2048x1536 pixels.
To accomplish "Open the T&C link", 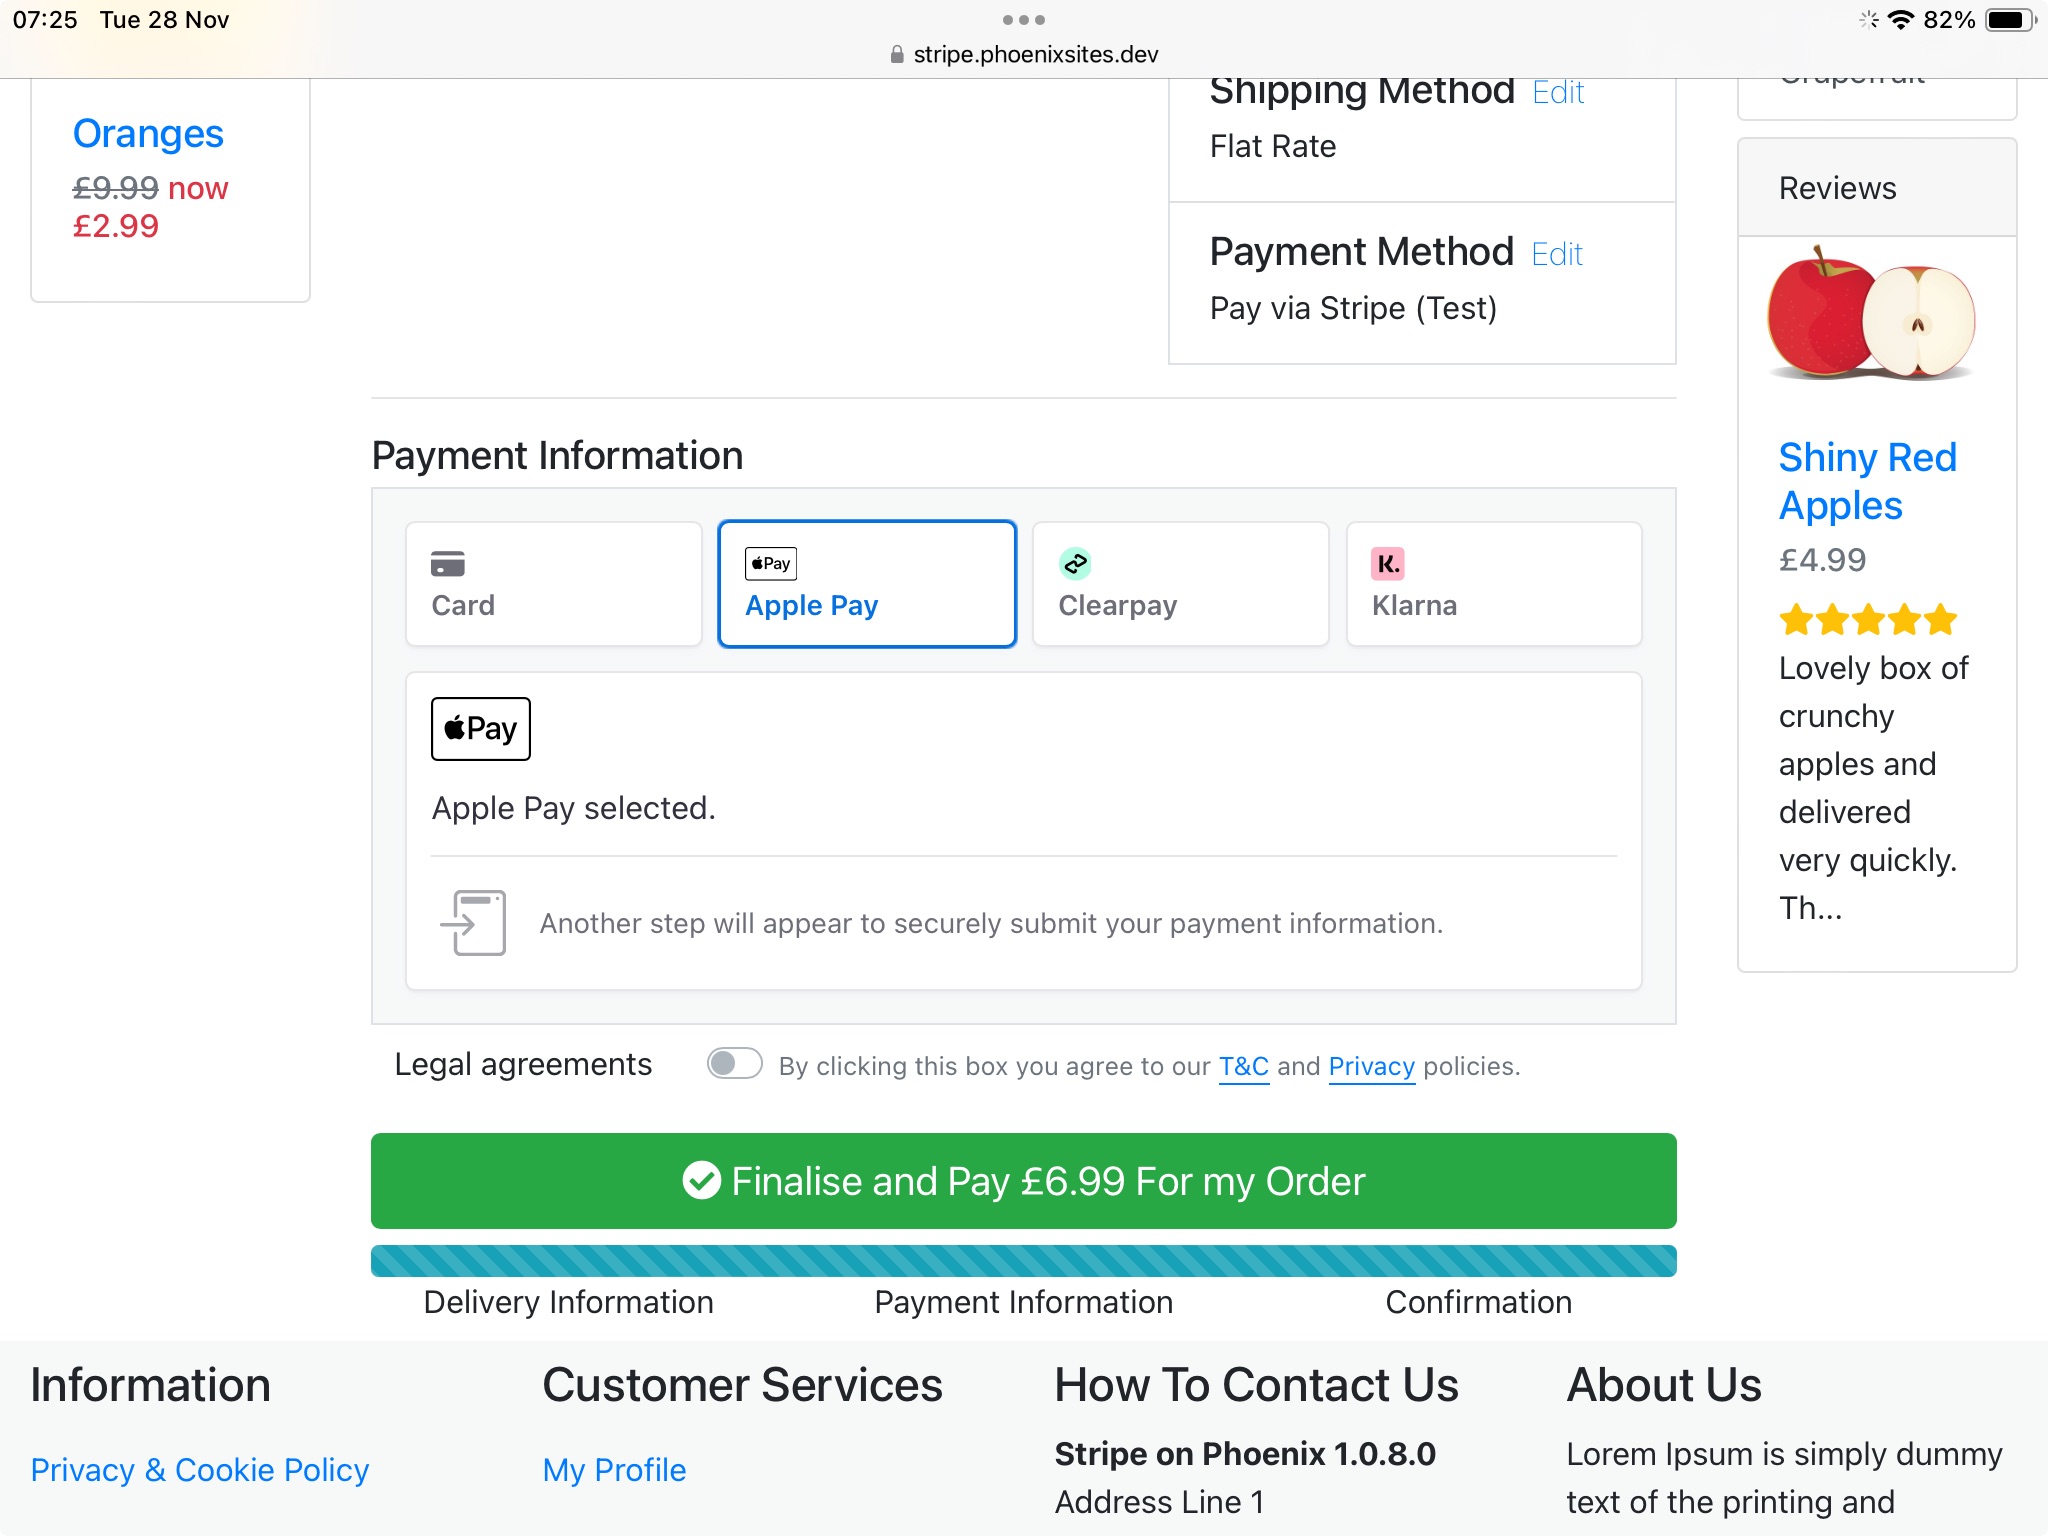I will click(x=1243, y=1067).
